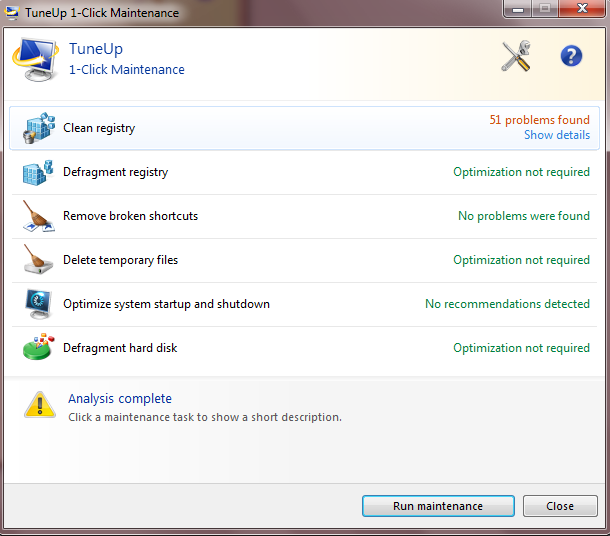
Task: Minimize the TuneUp window
Action: 517,9
